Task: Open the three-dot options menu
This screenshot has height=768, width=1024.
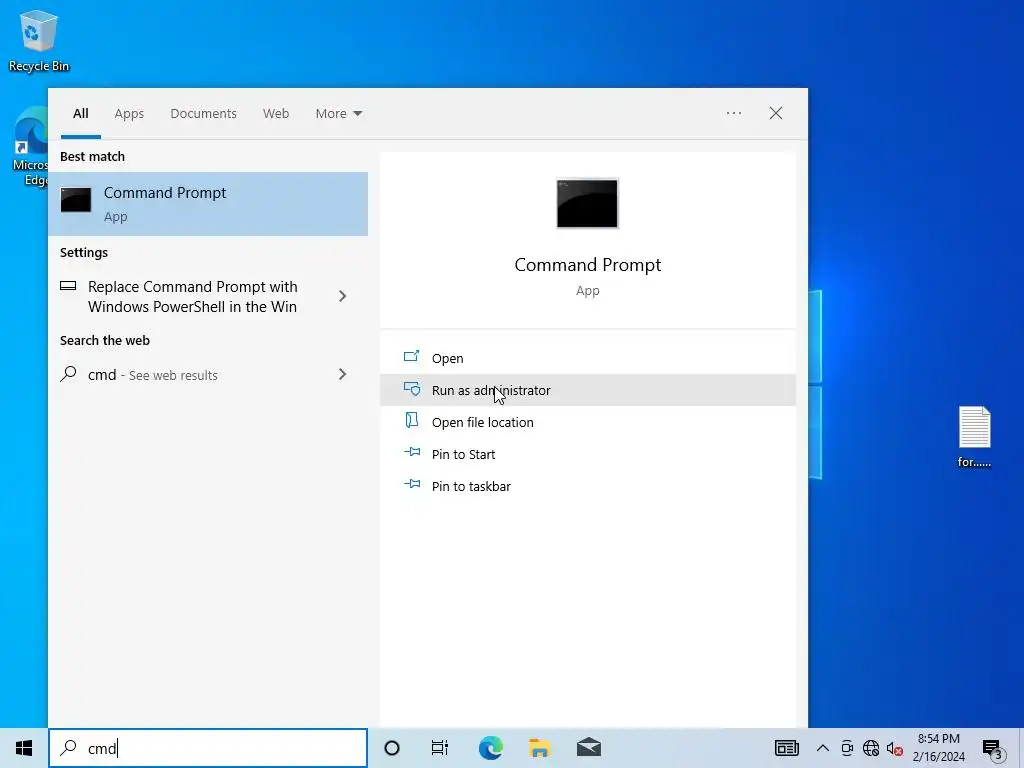Action: [733, 113]
